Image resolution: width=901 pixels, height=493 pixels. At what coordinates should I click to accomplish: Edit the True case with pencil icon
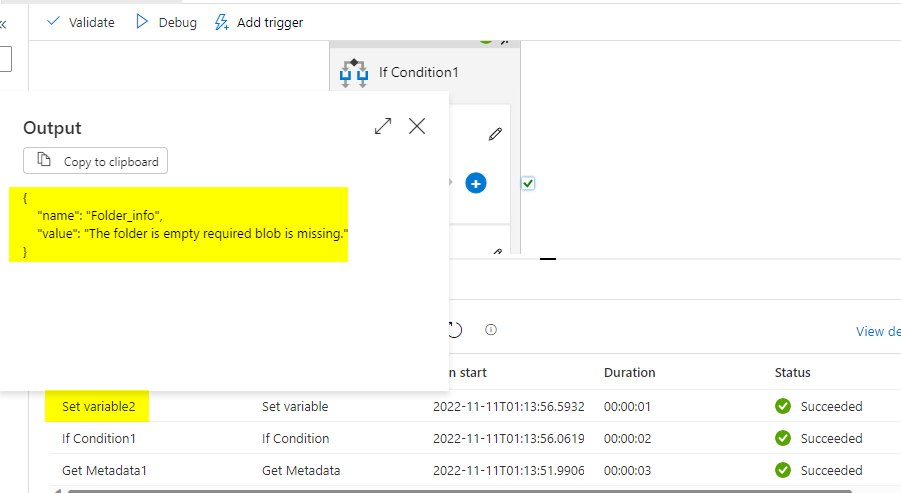point(495,134)
